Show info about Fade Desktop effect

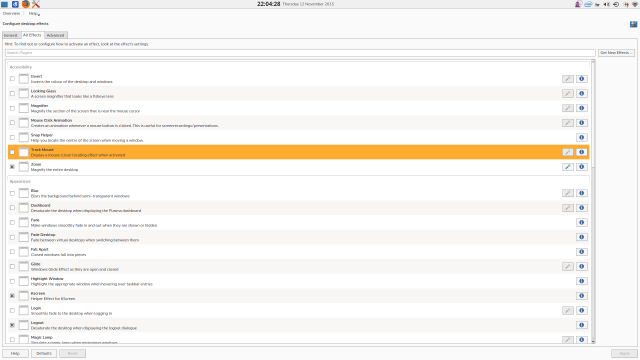[582, 237]
